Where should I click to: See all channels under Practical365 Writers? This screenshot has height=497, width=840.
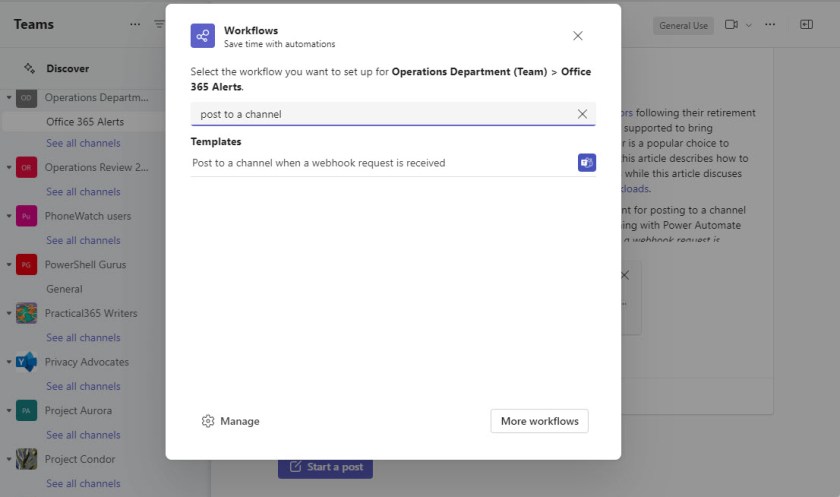[x=83, y=338]
